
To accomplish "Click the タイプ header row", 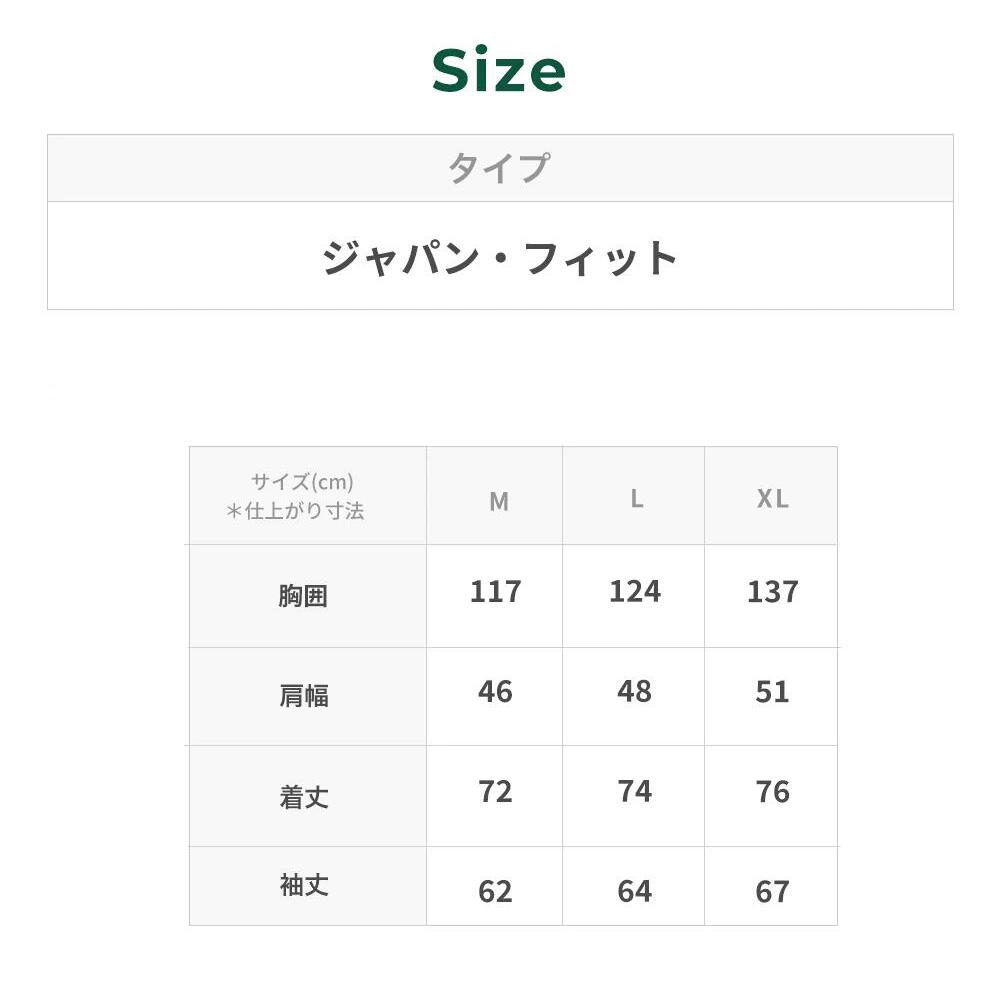I will (499, 168).
